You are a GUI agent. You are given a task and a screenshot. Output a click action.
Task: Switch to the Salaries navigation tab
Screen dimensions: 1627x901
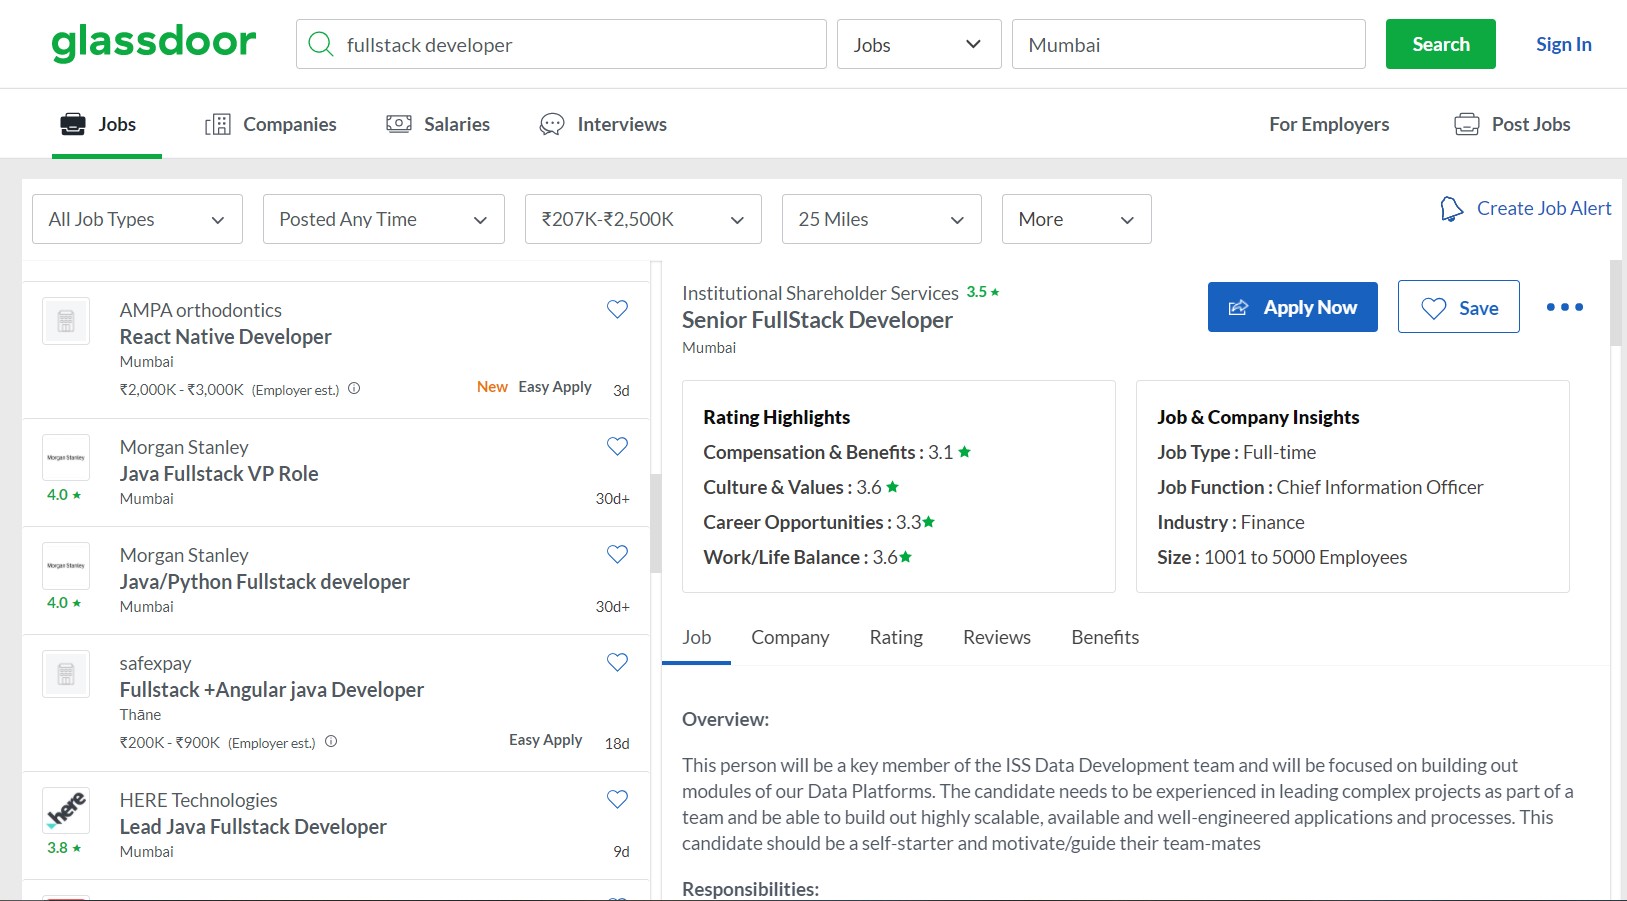(438, 124)
